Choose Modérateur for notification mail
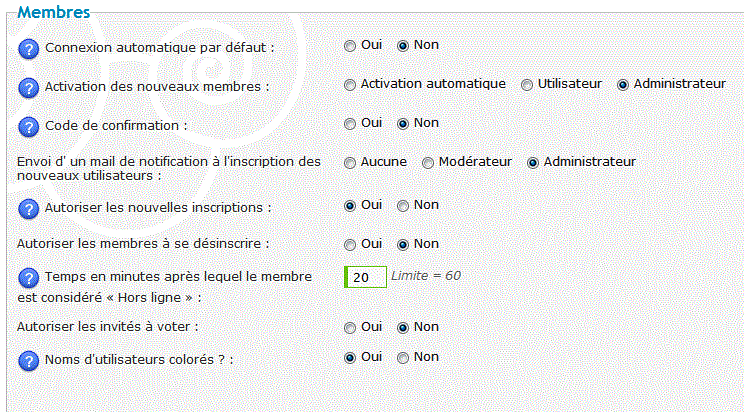 tap(428, 163)
